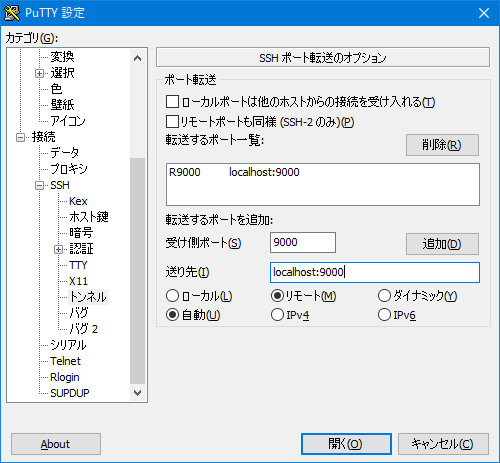The height and width of the screenshot is (463, 500).
Task: Expand the 選択 tree node
Action: (x=39, y=73)
